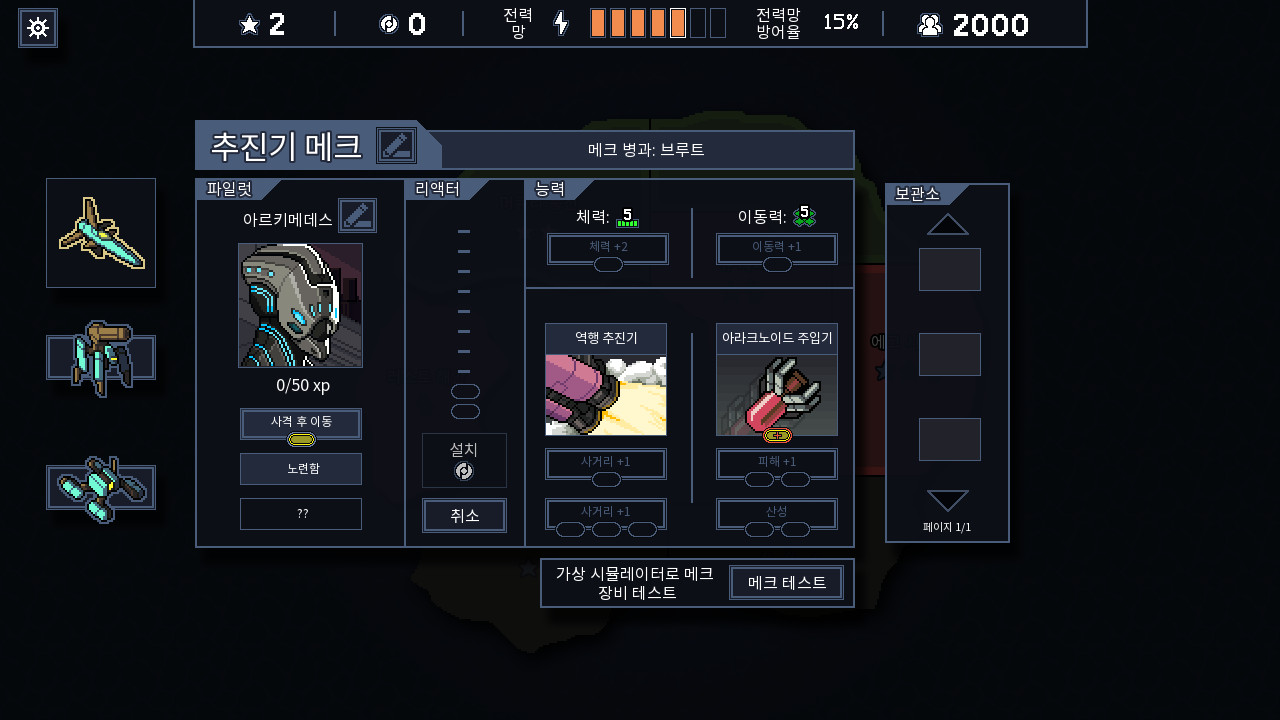
Task: Edit mech name pencil icon beside 추진기 메크
Action: pos(396,146)
